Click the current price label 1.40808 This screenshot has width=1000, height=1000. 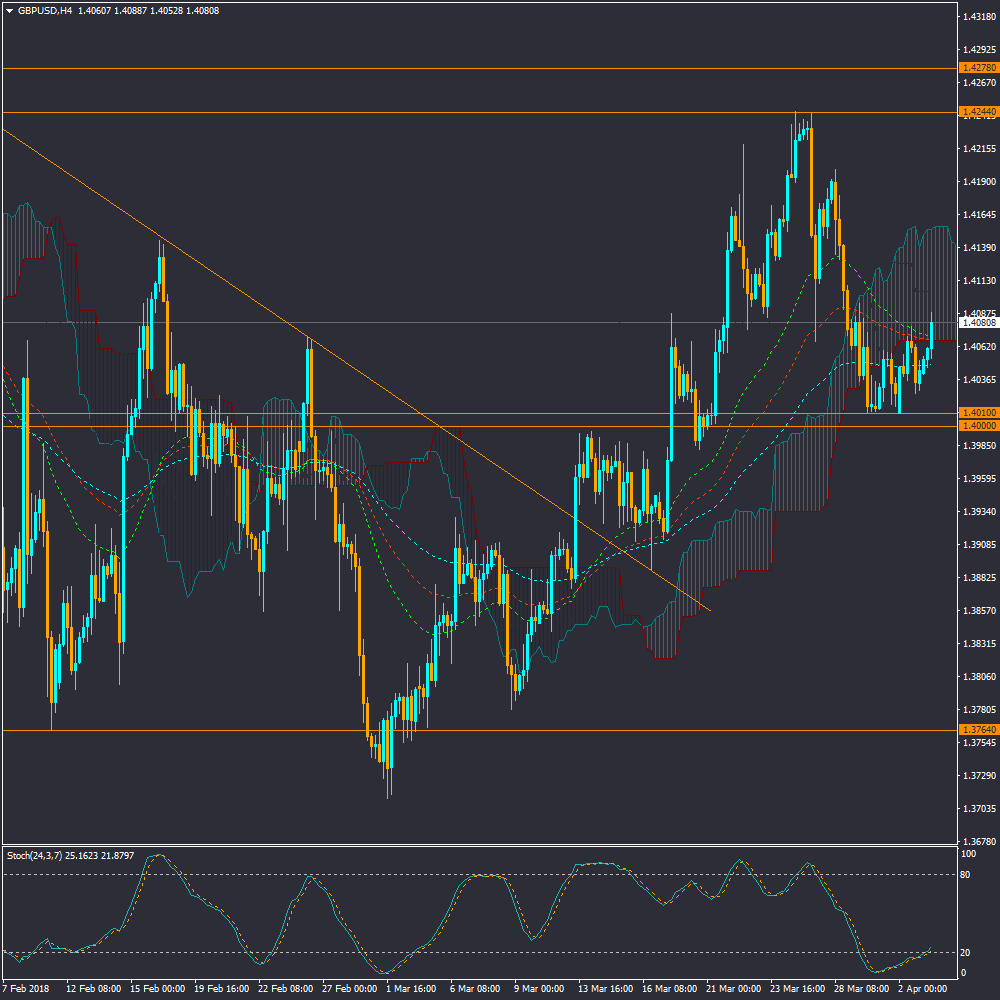click(x=976, y=323)
